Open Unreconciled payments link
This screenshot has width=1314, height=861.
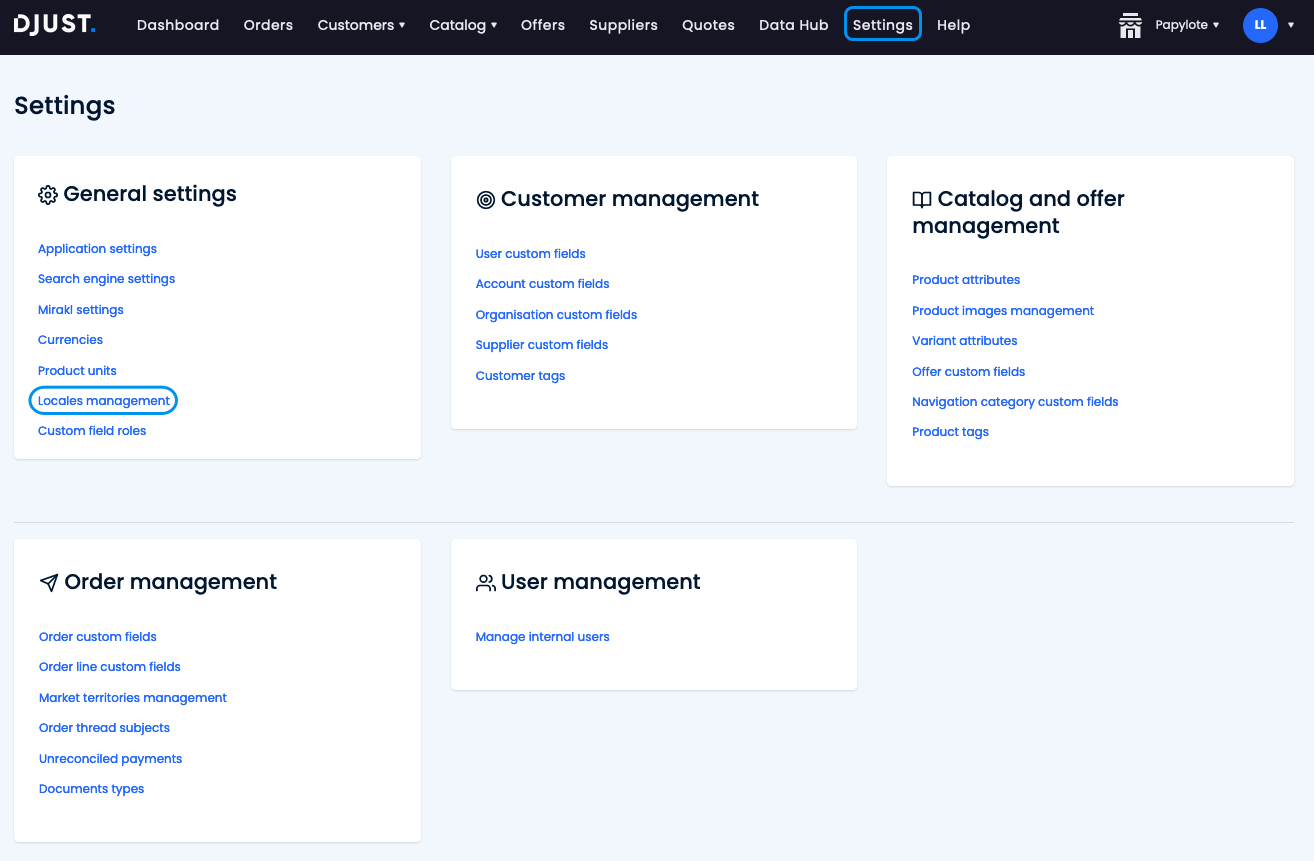click(x=110, y=759)
